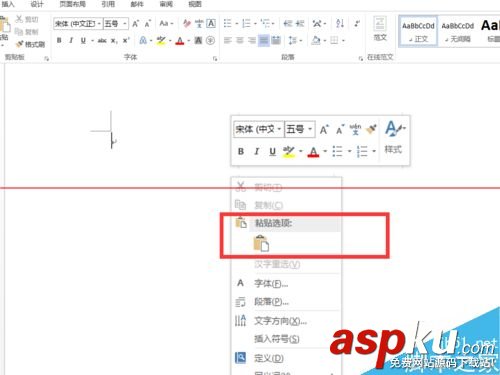Open Change Case (Aa) dropdown
Viewport: 500px width, 375px height.
pos(166,23)
